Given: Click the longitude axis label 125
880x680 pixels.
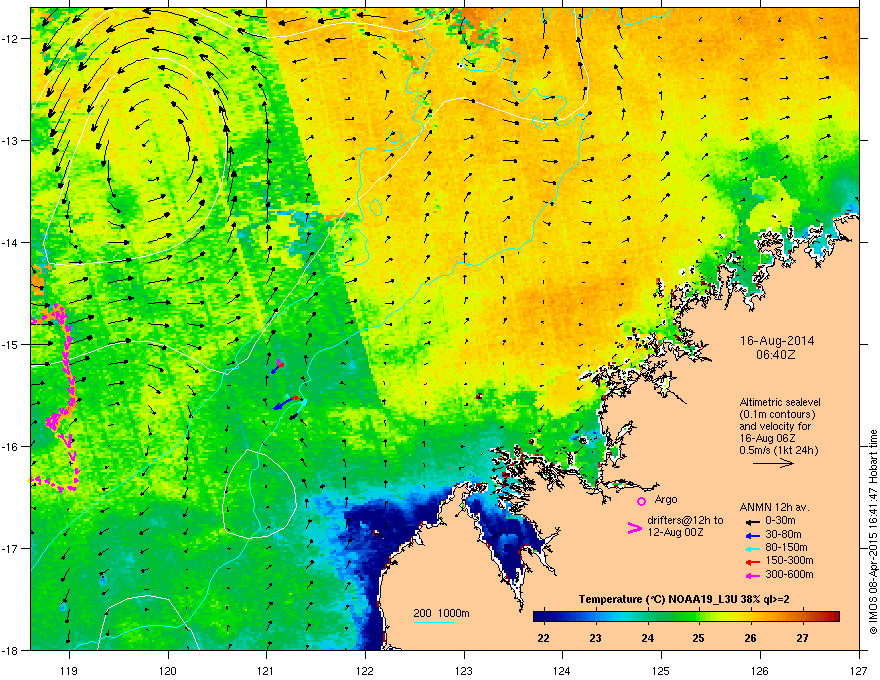Looking at the screenshot, I should point(661,670).
